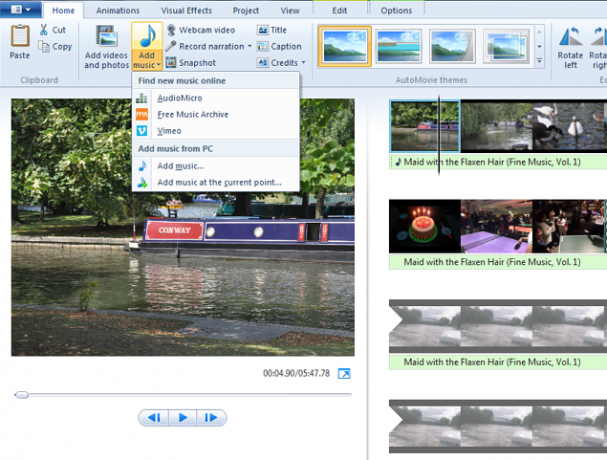Image resolution: width=607 pixels, height=460 pixels.
Task: Switch to the Home tab
Action: click(63, 10)
